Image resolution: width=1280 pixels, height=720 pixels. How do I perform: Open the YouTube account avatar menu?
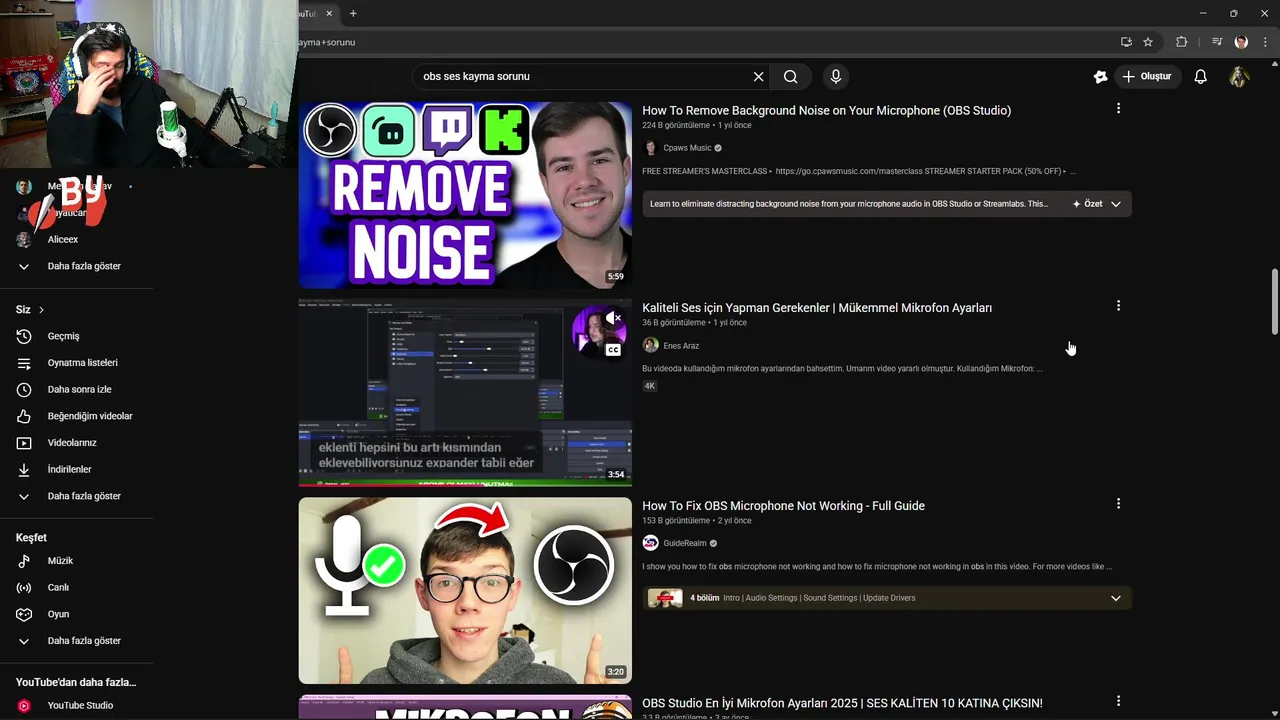(1239, 77)
